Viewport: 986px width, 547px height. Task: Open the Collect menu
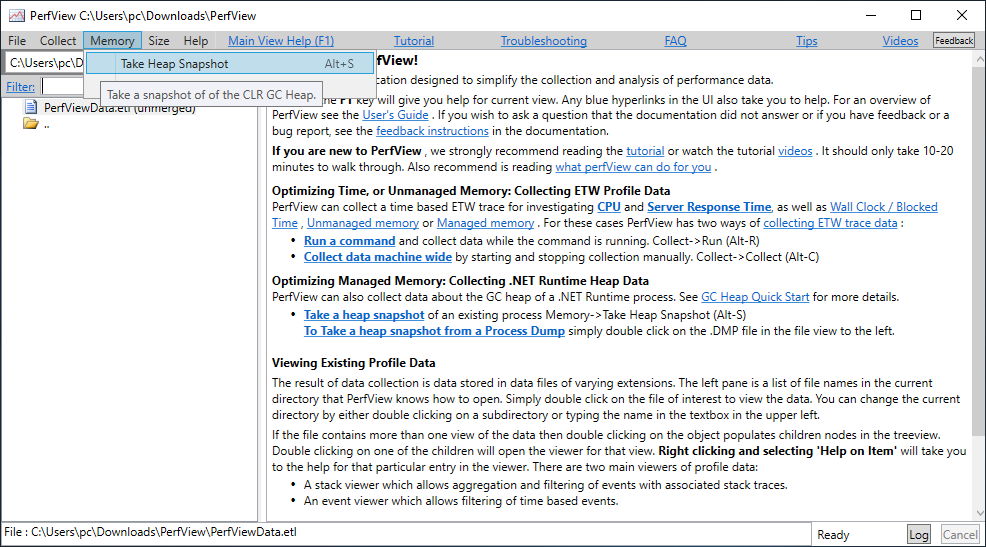click(58, 41)
